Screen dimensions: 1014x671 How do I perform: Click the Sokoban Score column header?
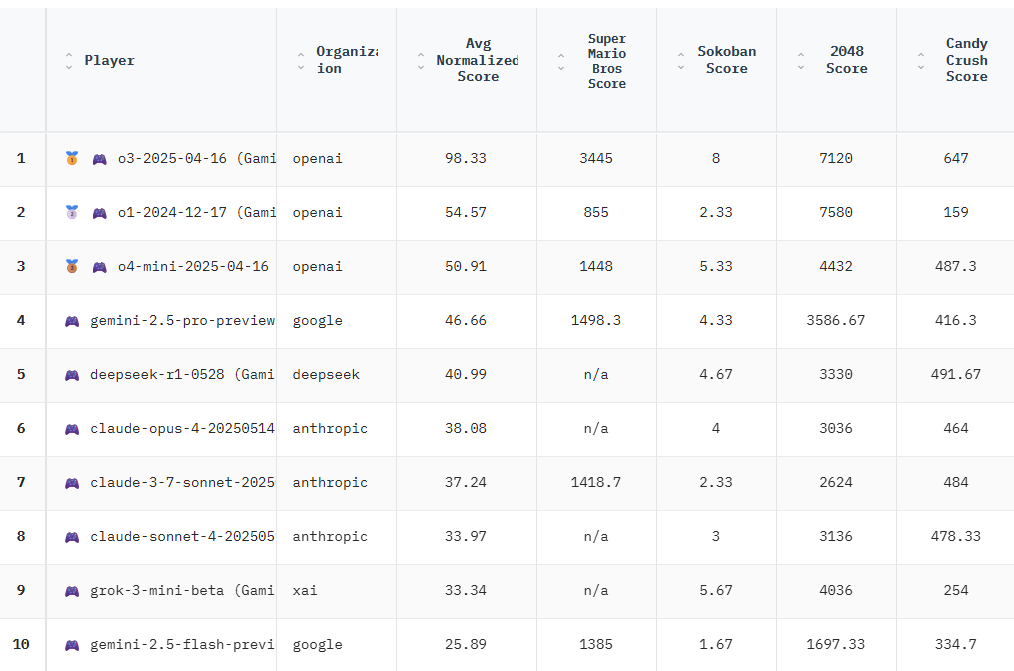pos(726,61)
